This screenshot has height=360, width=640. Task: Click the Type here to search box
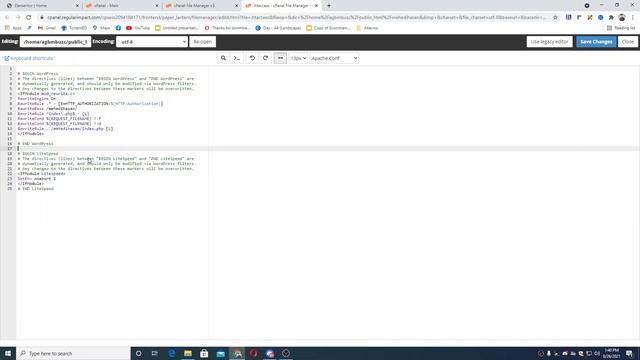tap(73, 353)
